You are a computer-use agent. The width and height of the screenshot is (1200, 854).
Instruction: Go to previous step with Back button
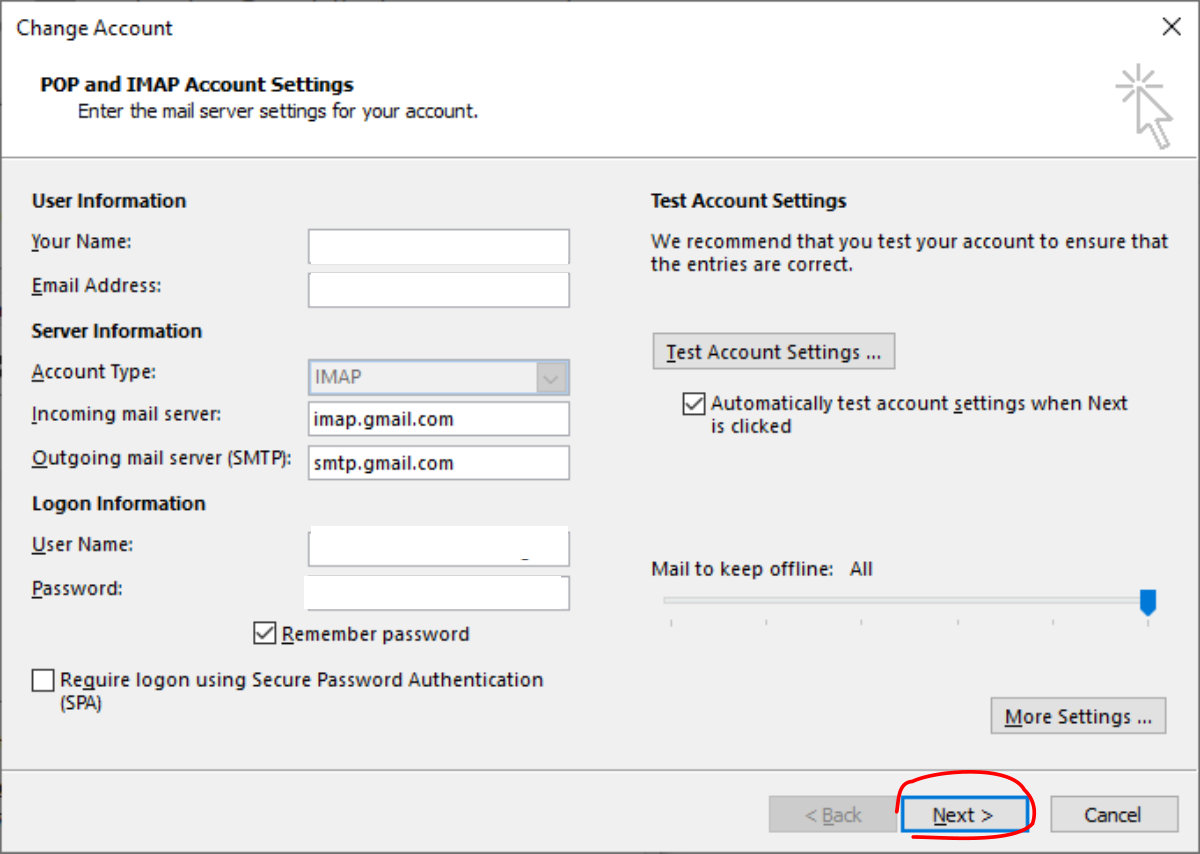point(833,815)
